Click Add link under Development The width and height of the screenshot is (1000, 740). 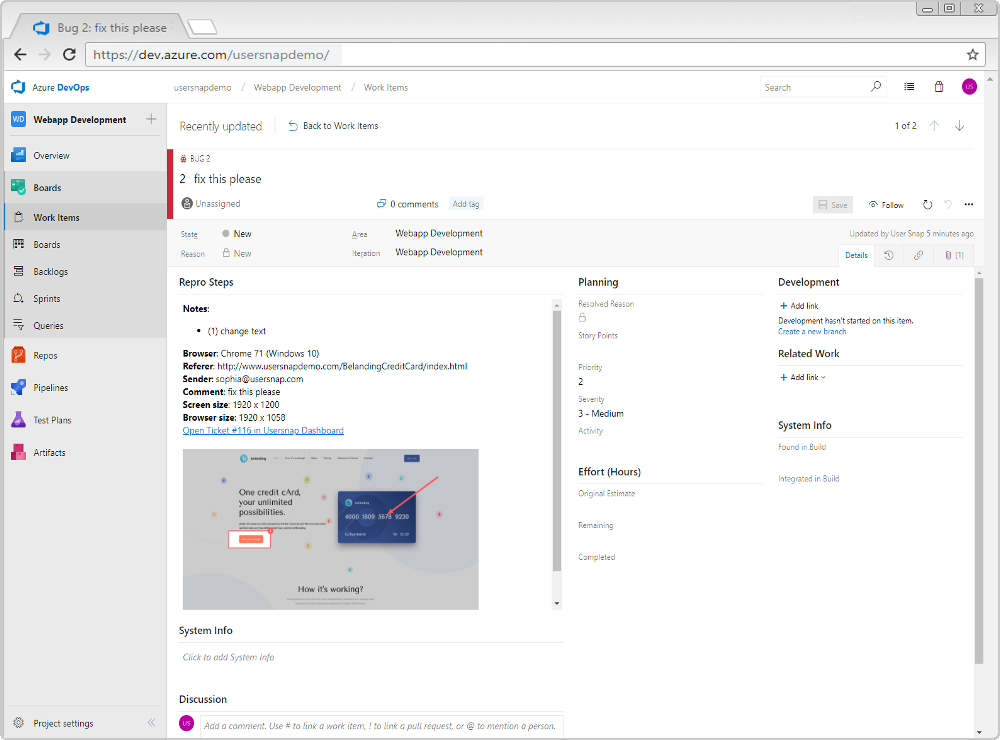799,306
